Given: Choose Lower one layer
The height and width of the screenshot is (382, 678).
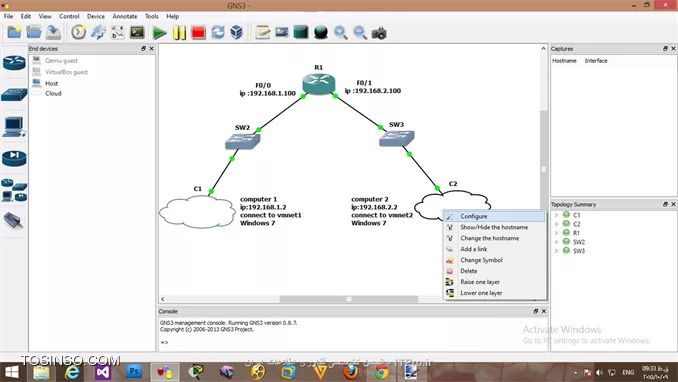Looking at the screenshot, I should (495, 293).
